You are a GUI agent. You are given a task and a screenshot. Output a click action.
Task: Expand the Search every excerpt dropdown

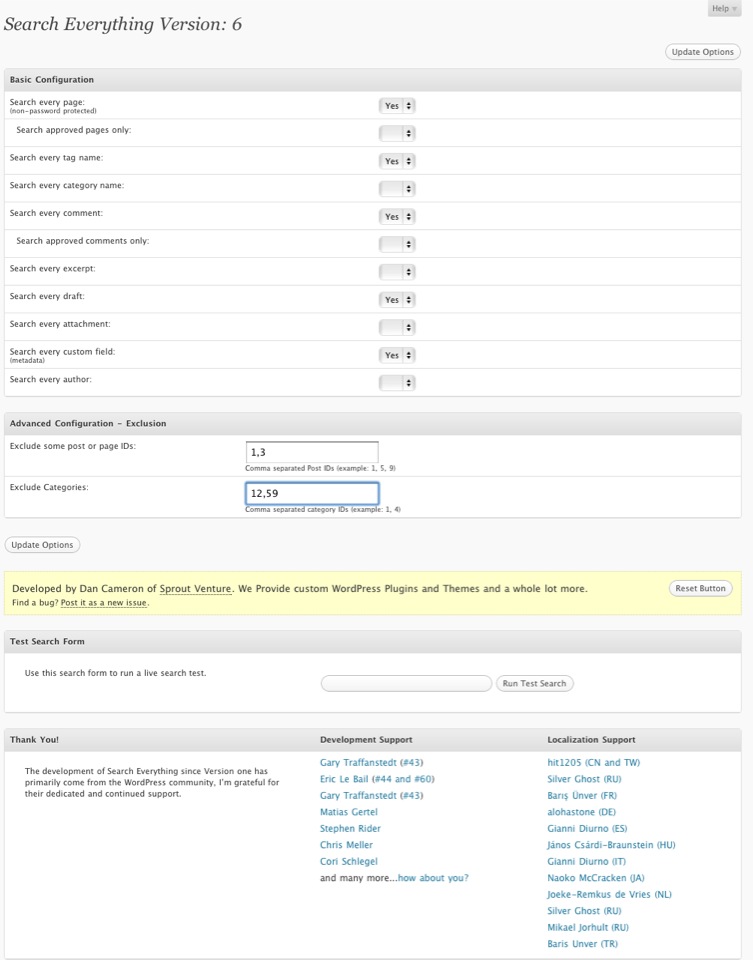pos(397,272)
